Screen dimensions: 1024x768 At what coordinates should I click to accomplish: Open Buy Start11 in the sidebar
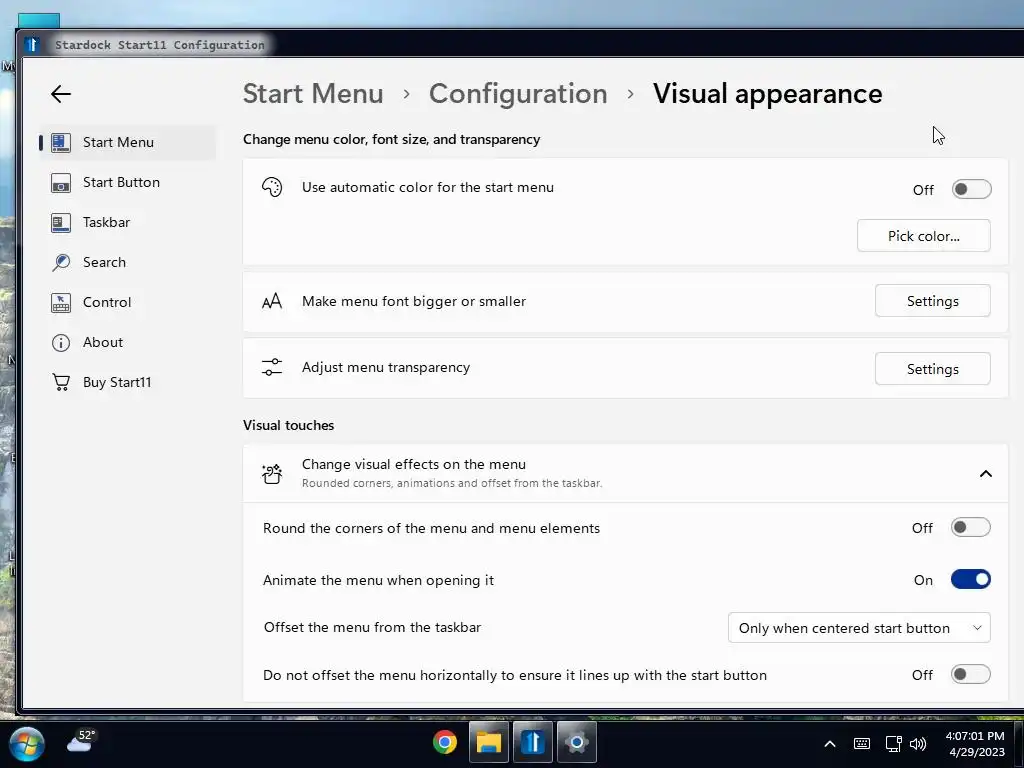(x=127, y=383)
